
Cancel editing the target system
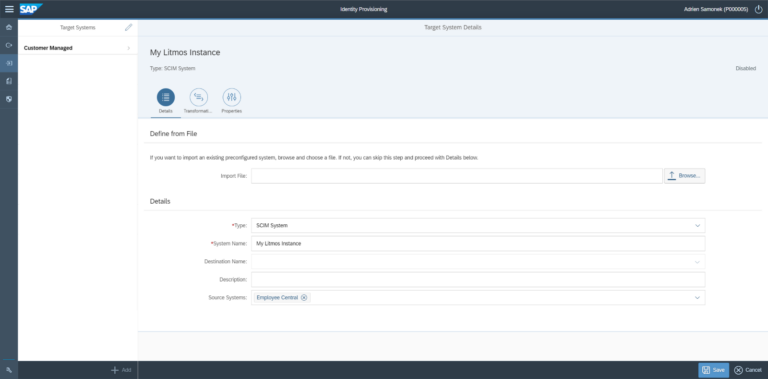click(x=748, y=370)
